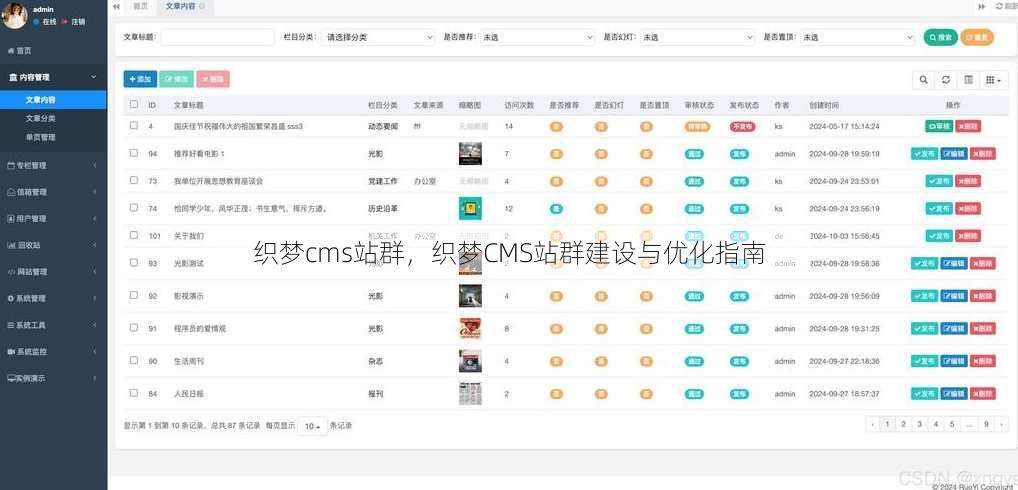
Task: Check the row with ID 73
Action: [134, 180]
